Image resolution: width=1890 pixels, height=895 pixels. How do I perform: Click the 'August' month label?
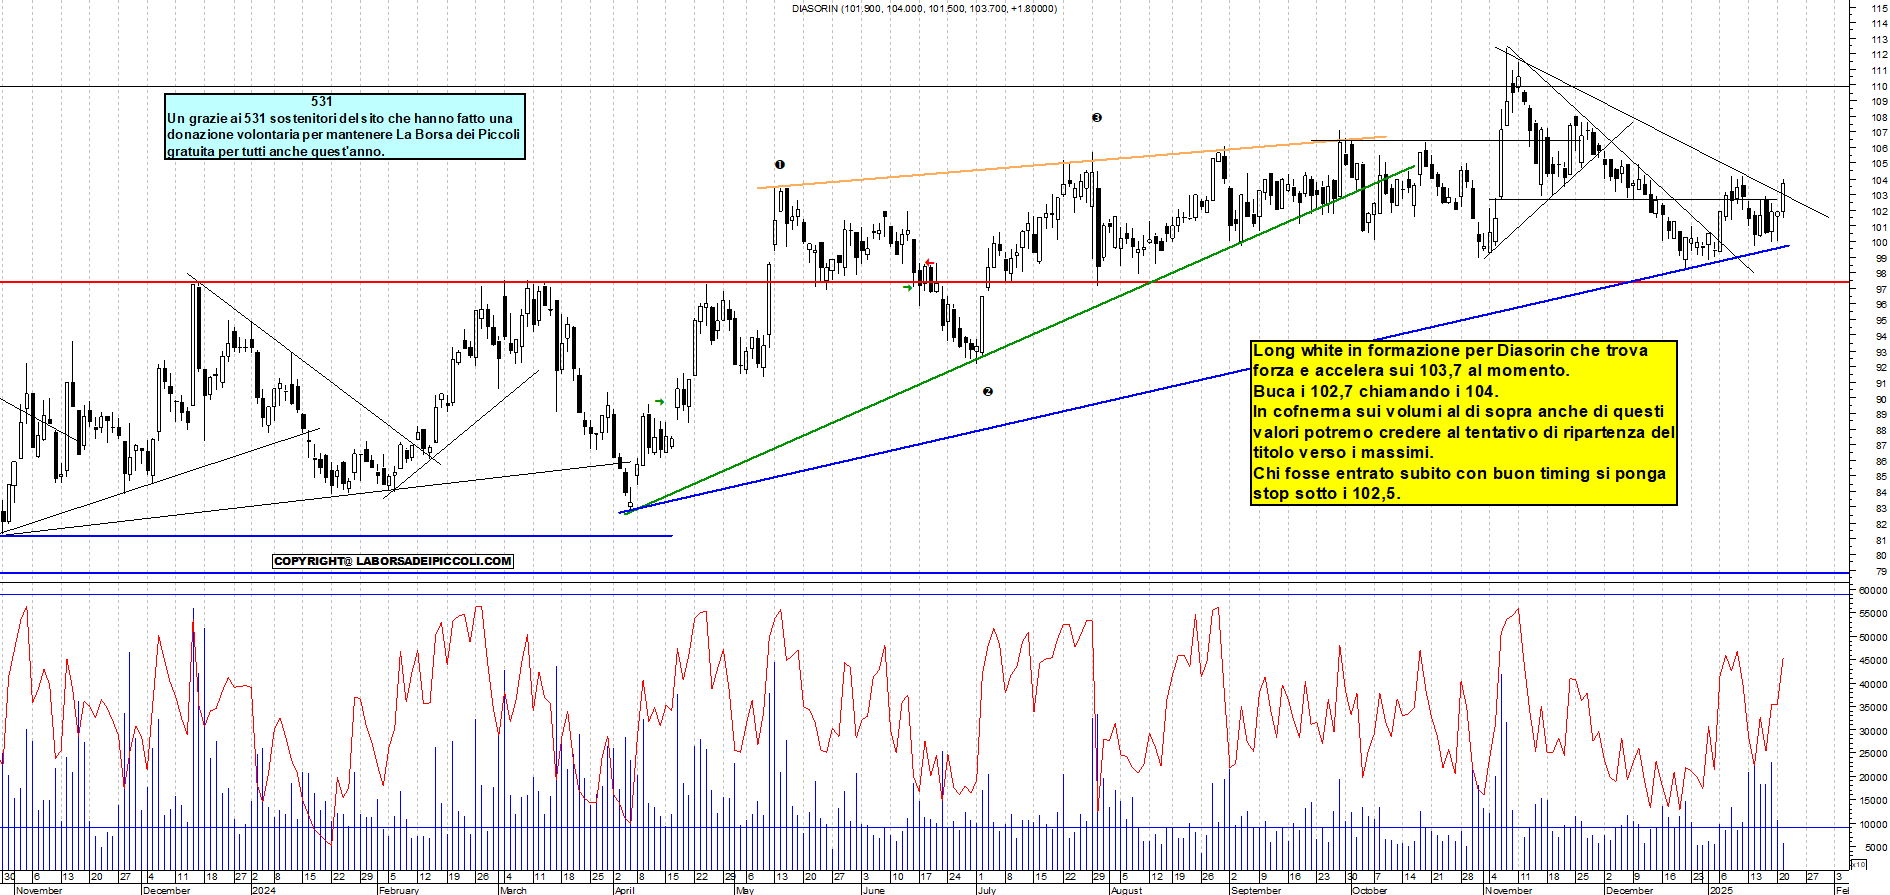tap(1127, 890)
